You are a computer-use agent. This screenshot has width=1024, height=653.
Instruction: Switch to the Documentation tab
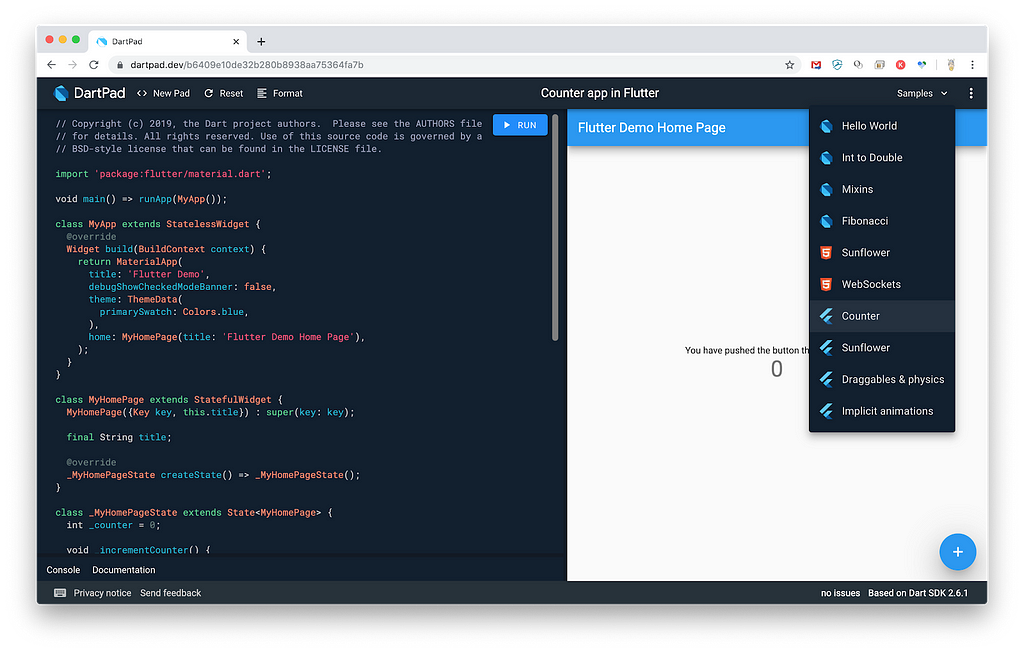click(x=123, y=570)
